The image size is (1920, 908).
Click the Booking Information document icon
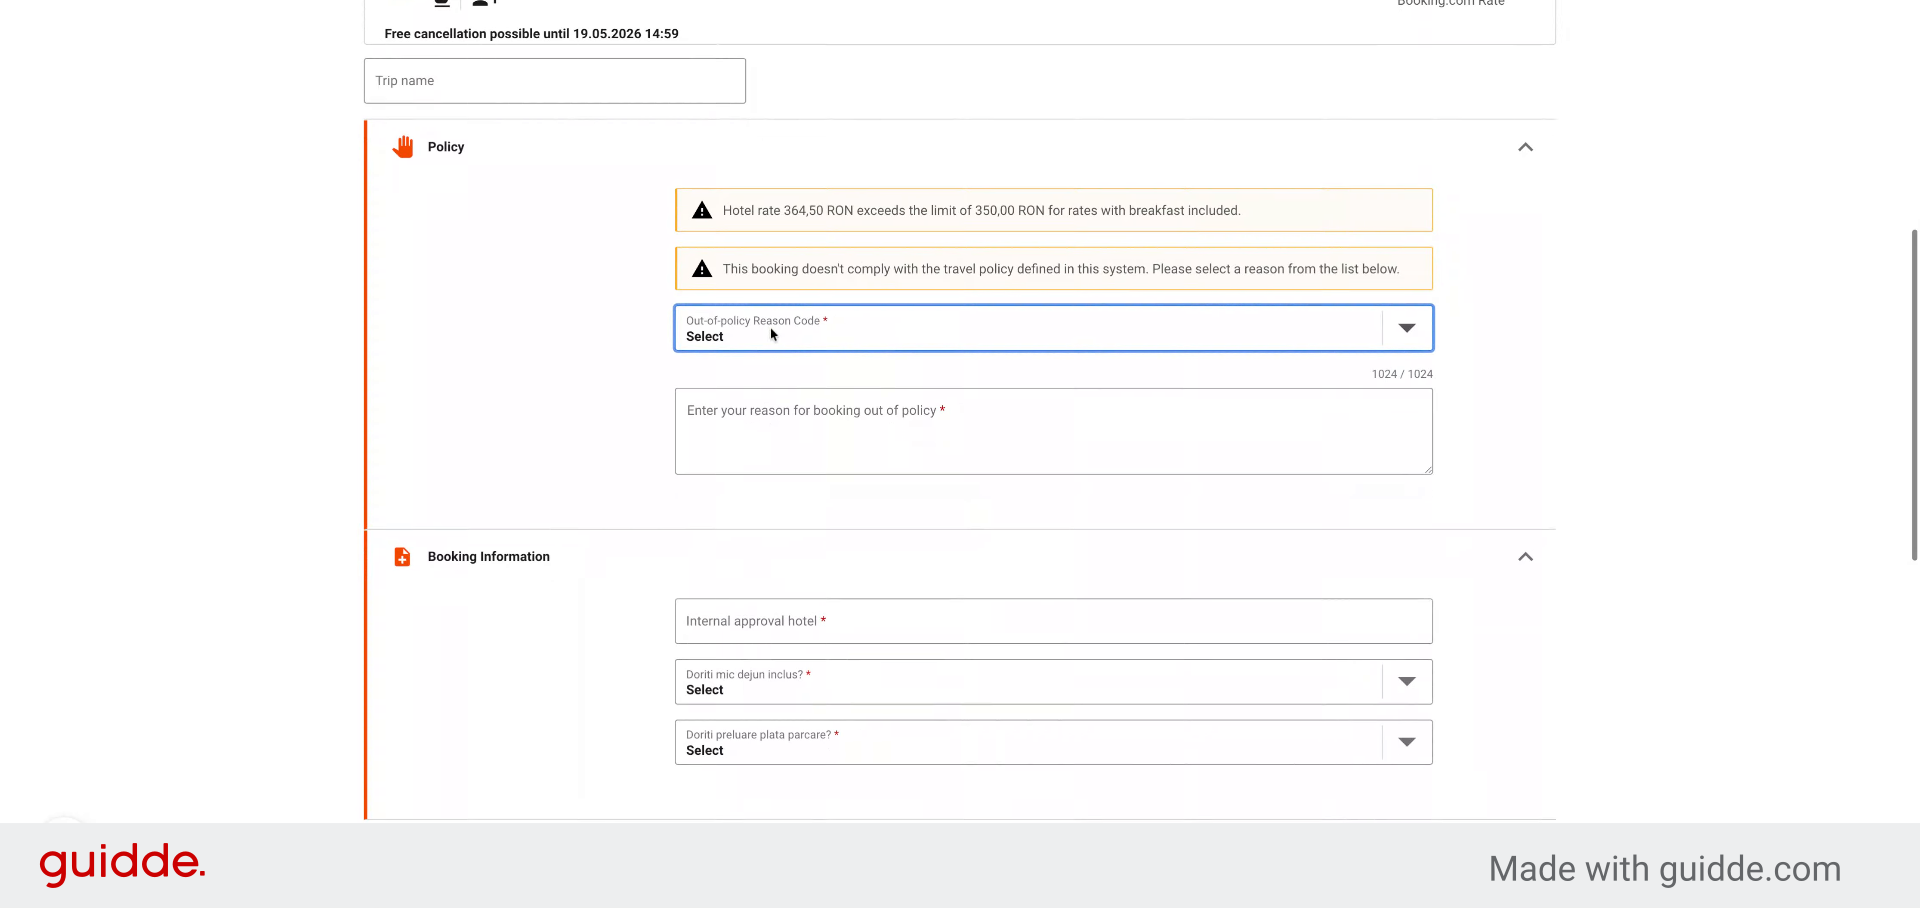402,557
